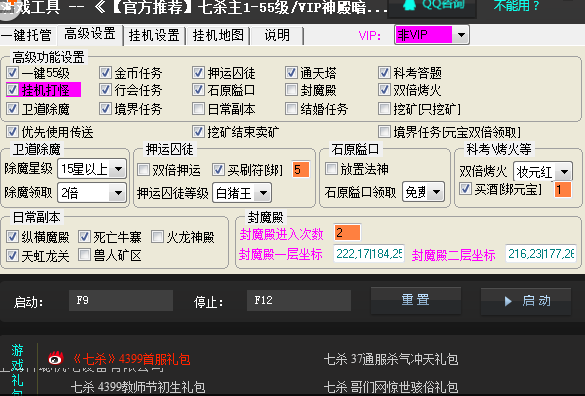Toggle the 卫道除魔 checkbox
The height and width of the screenshot is (396, 585).
(x=12, y=109)
